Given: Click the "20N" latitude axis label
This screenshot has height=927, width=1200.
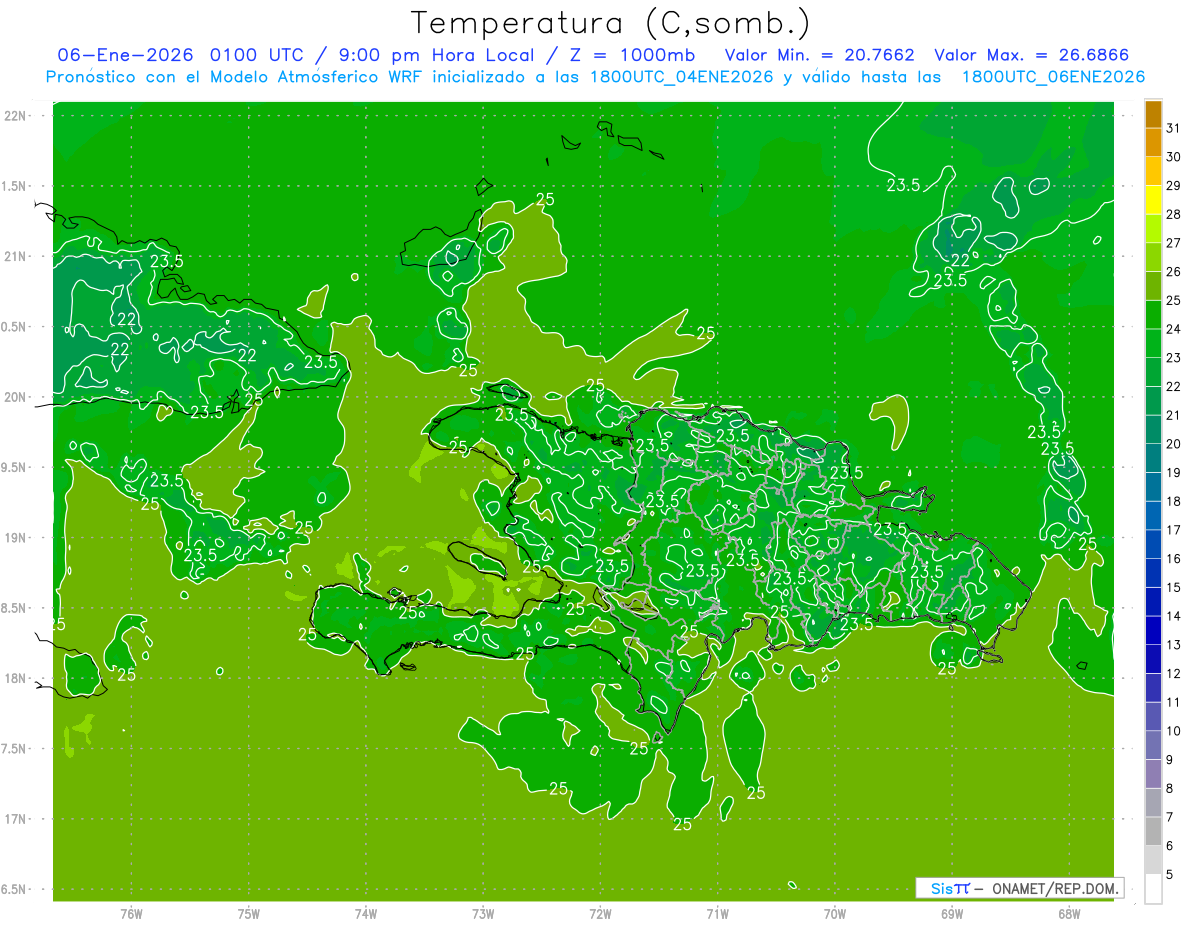Looking at the screenshot, I should [x=15, y=397].
